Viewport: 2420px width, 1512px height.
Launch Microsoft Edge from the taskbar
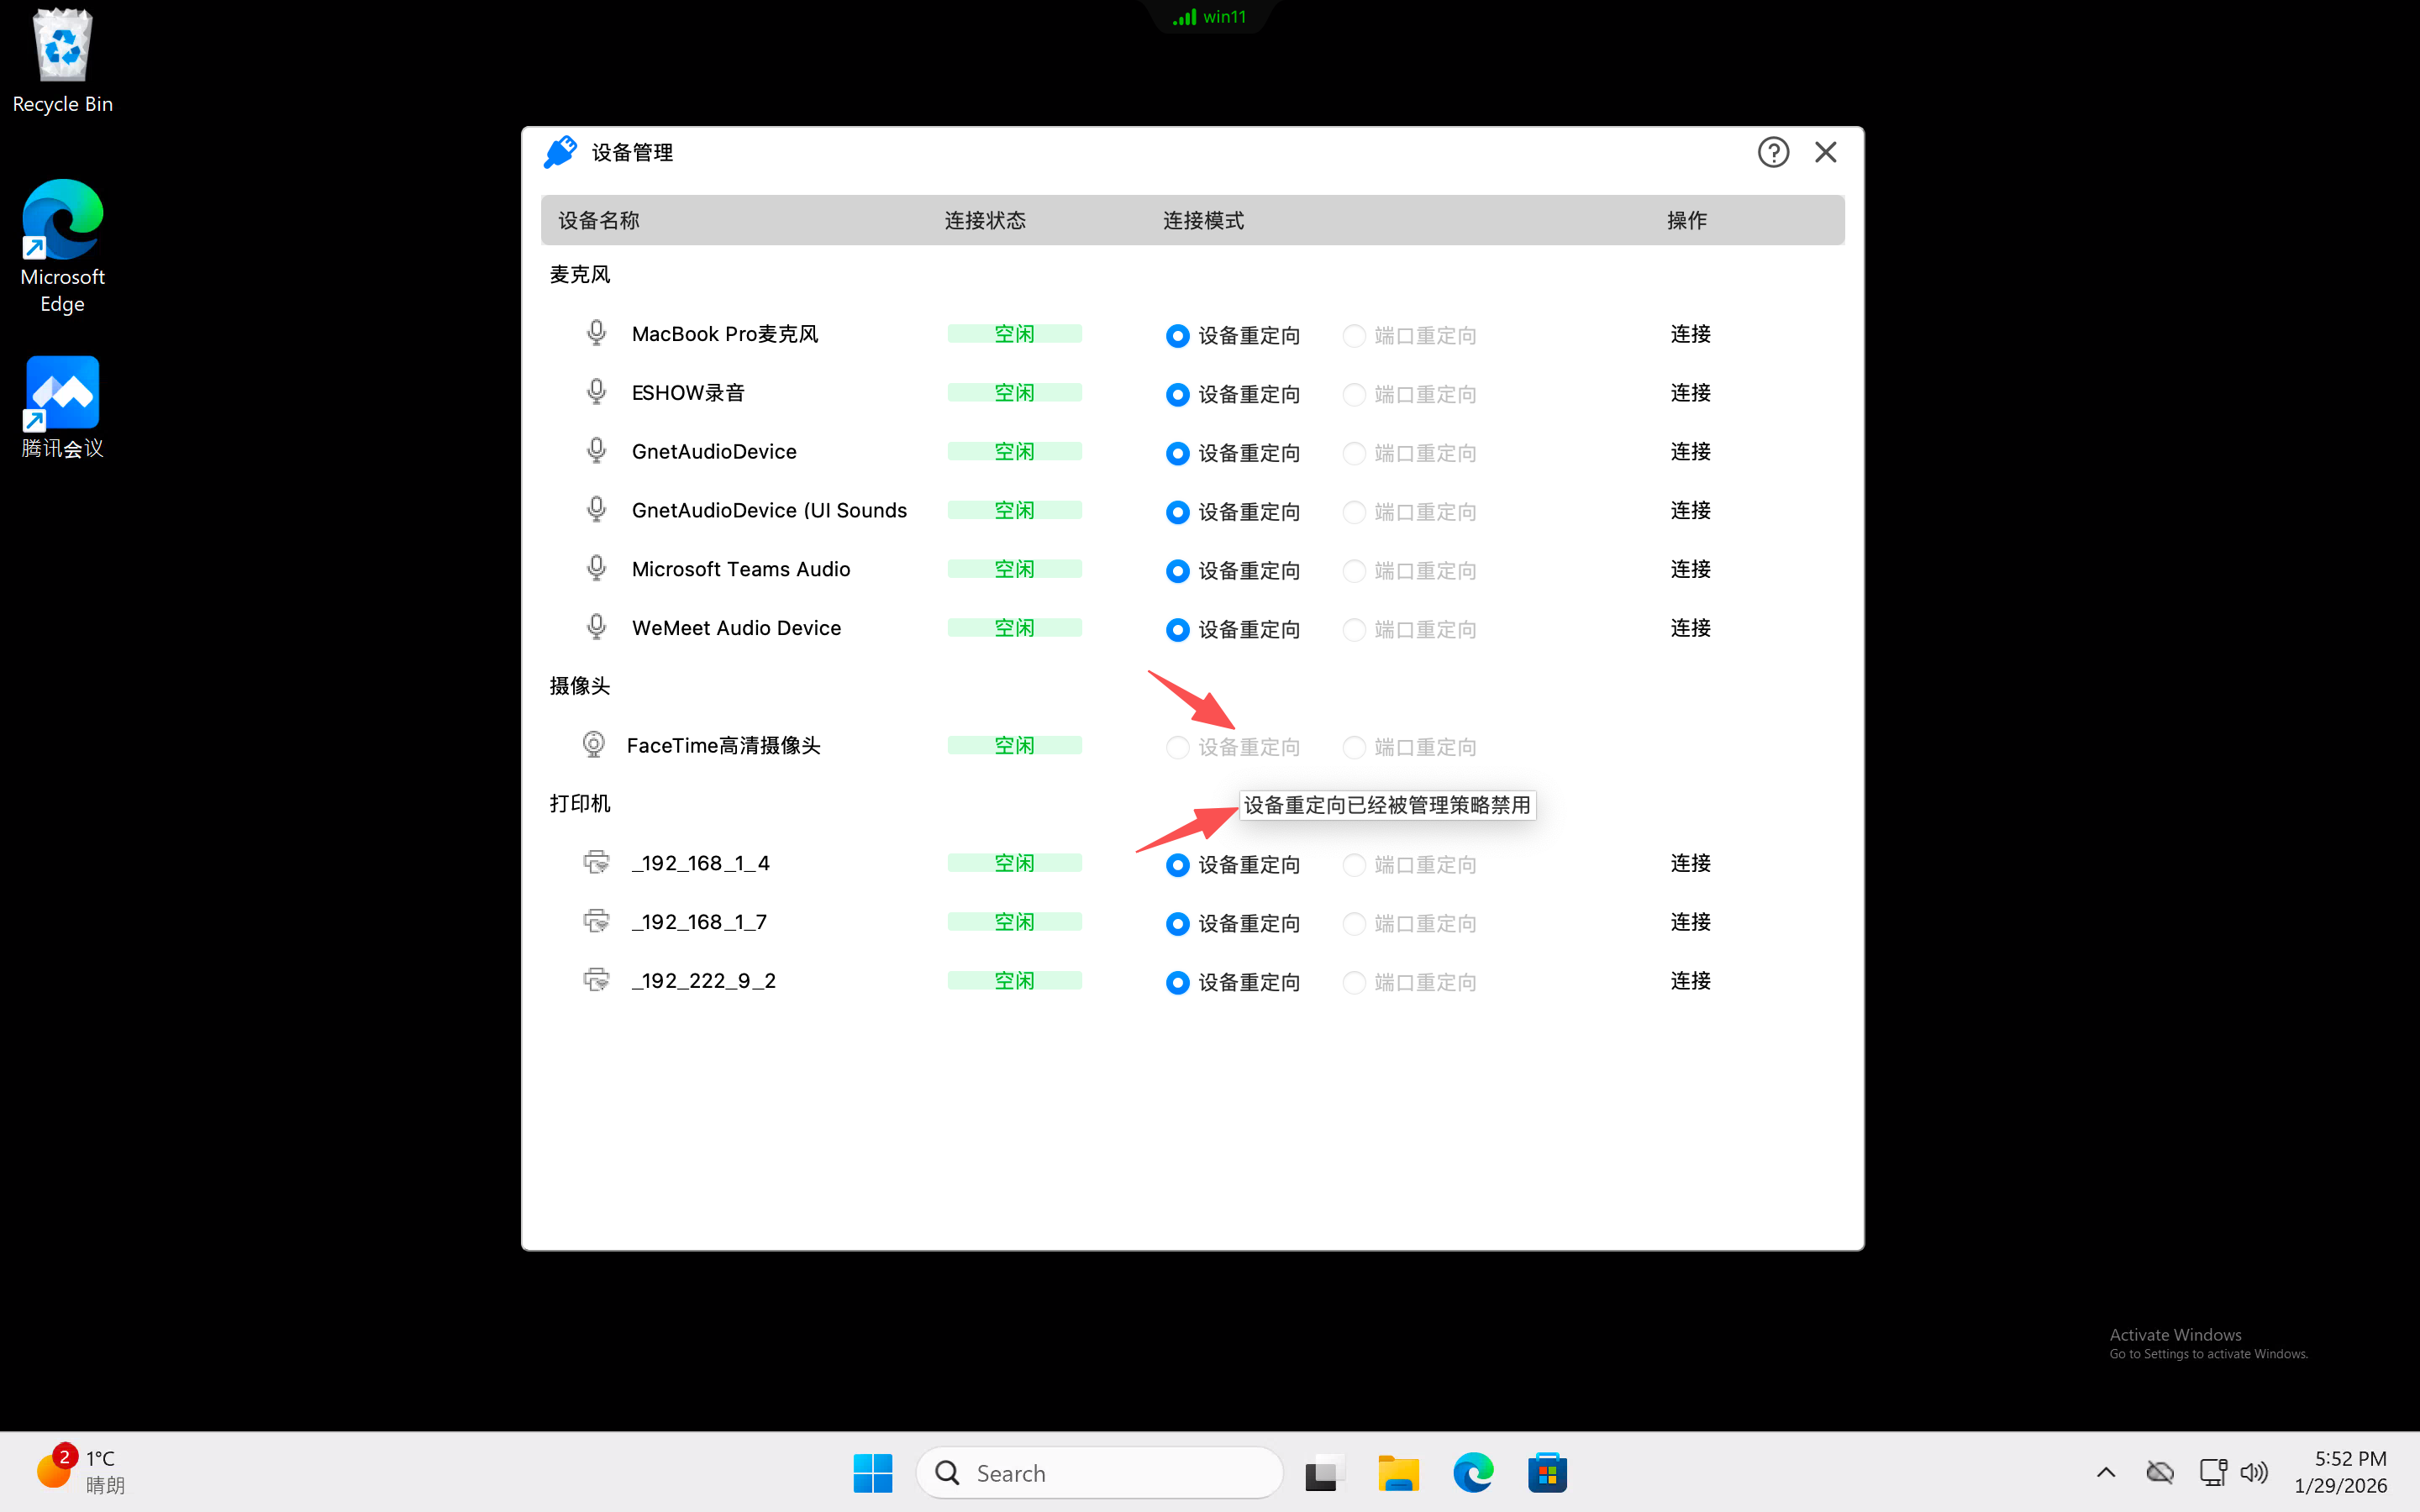tap(1471, 1472)
